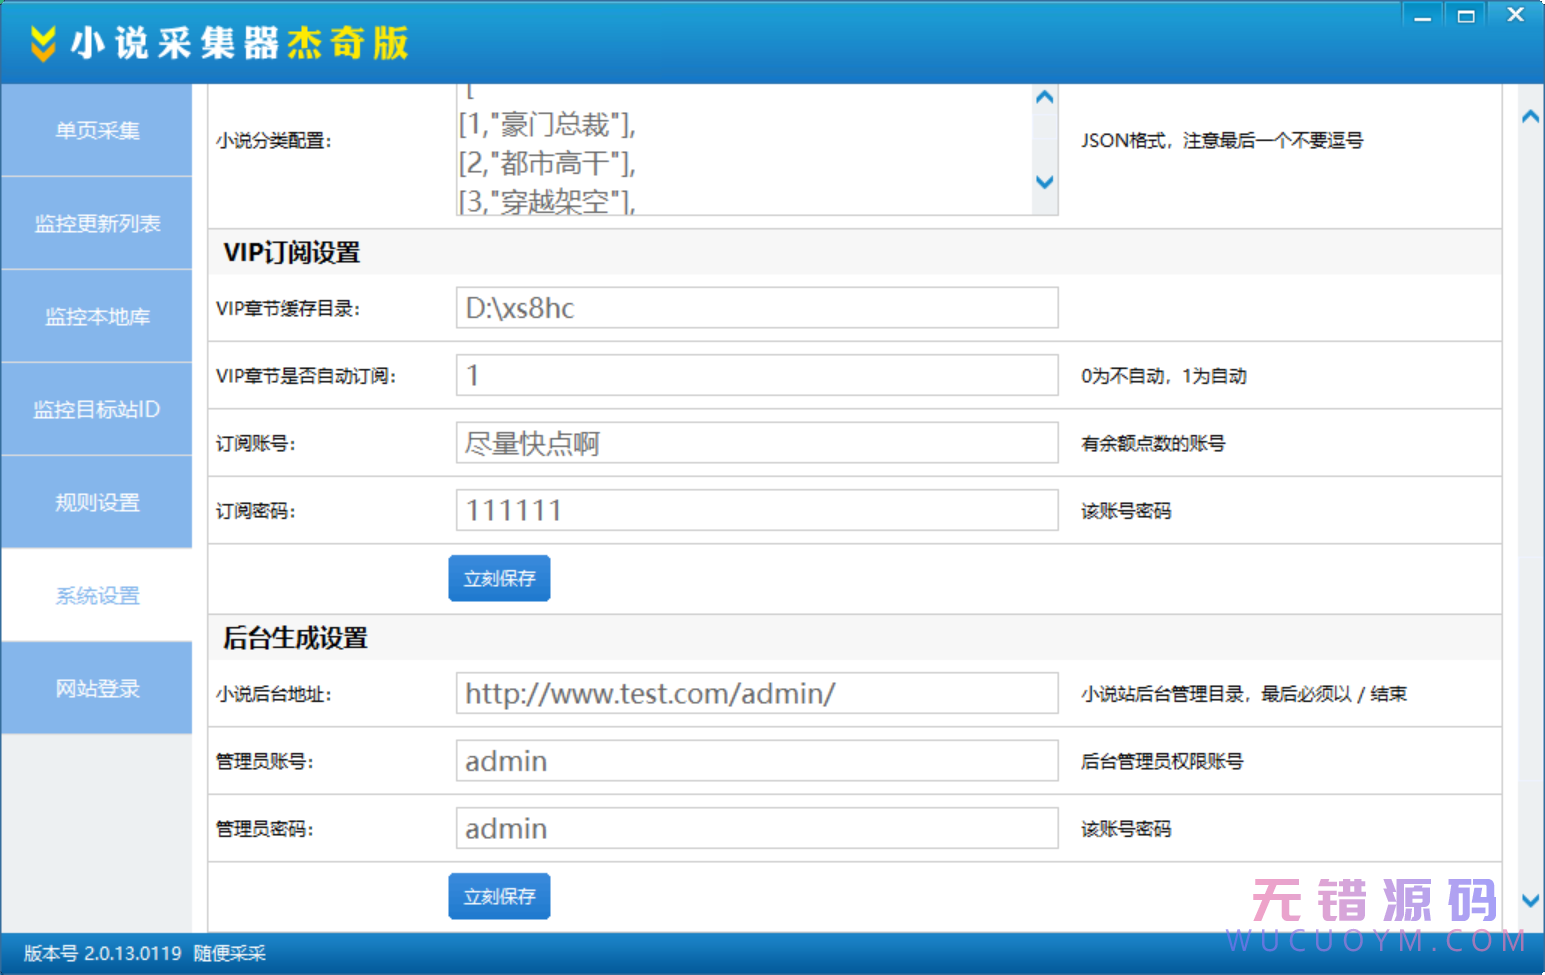Switch to 监控更新列表 tab

97,224
